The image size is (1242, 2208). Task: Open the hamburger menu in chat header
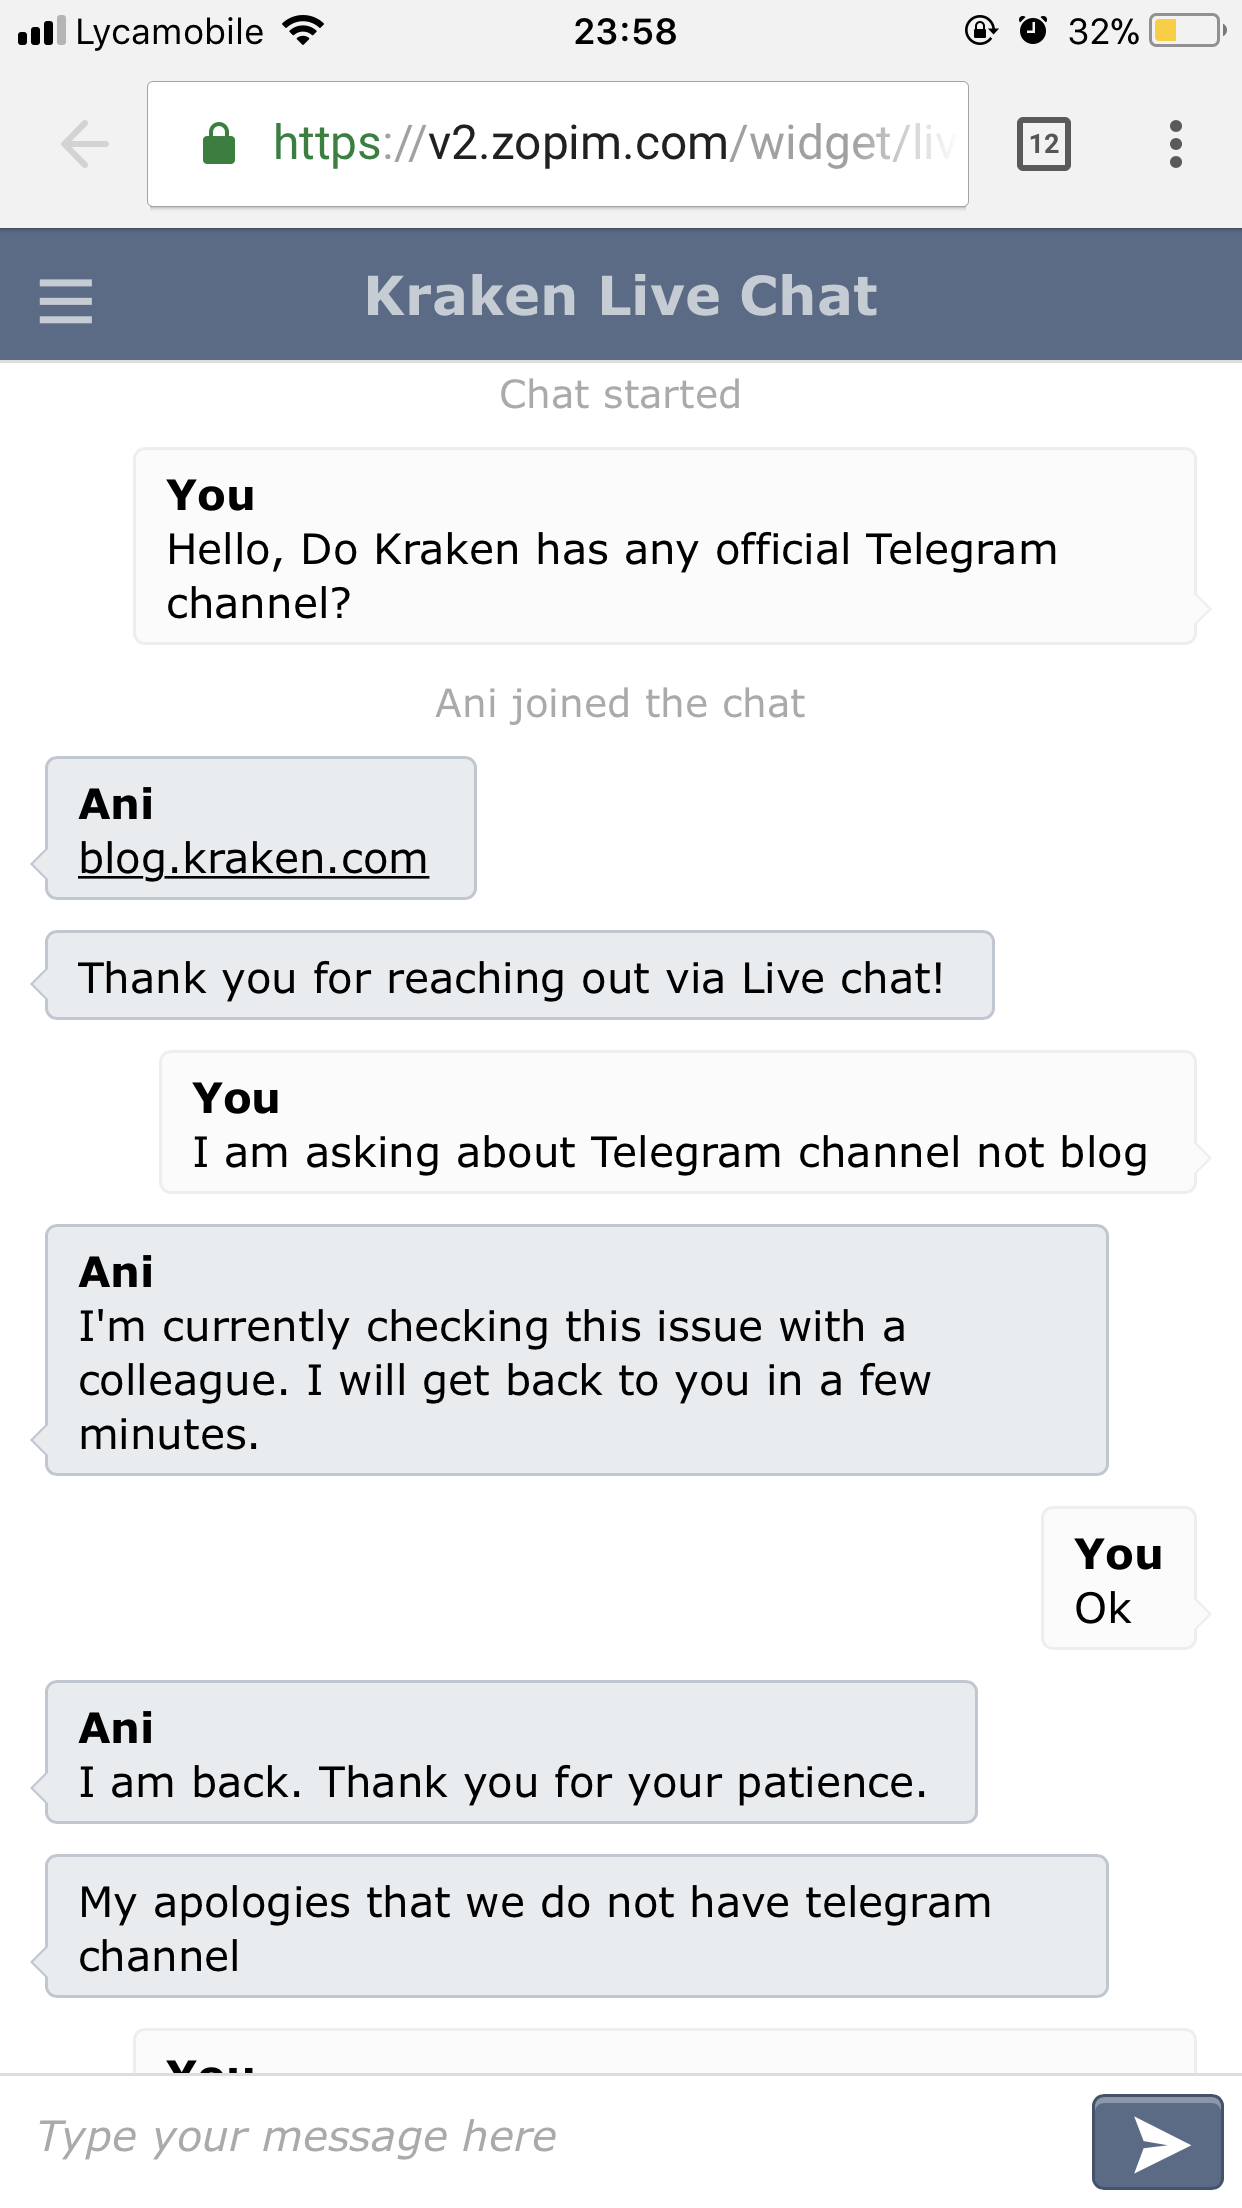tap(66, 300)
